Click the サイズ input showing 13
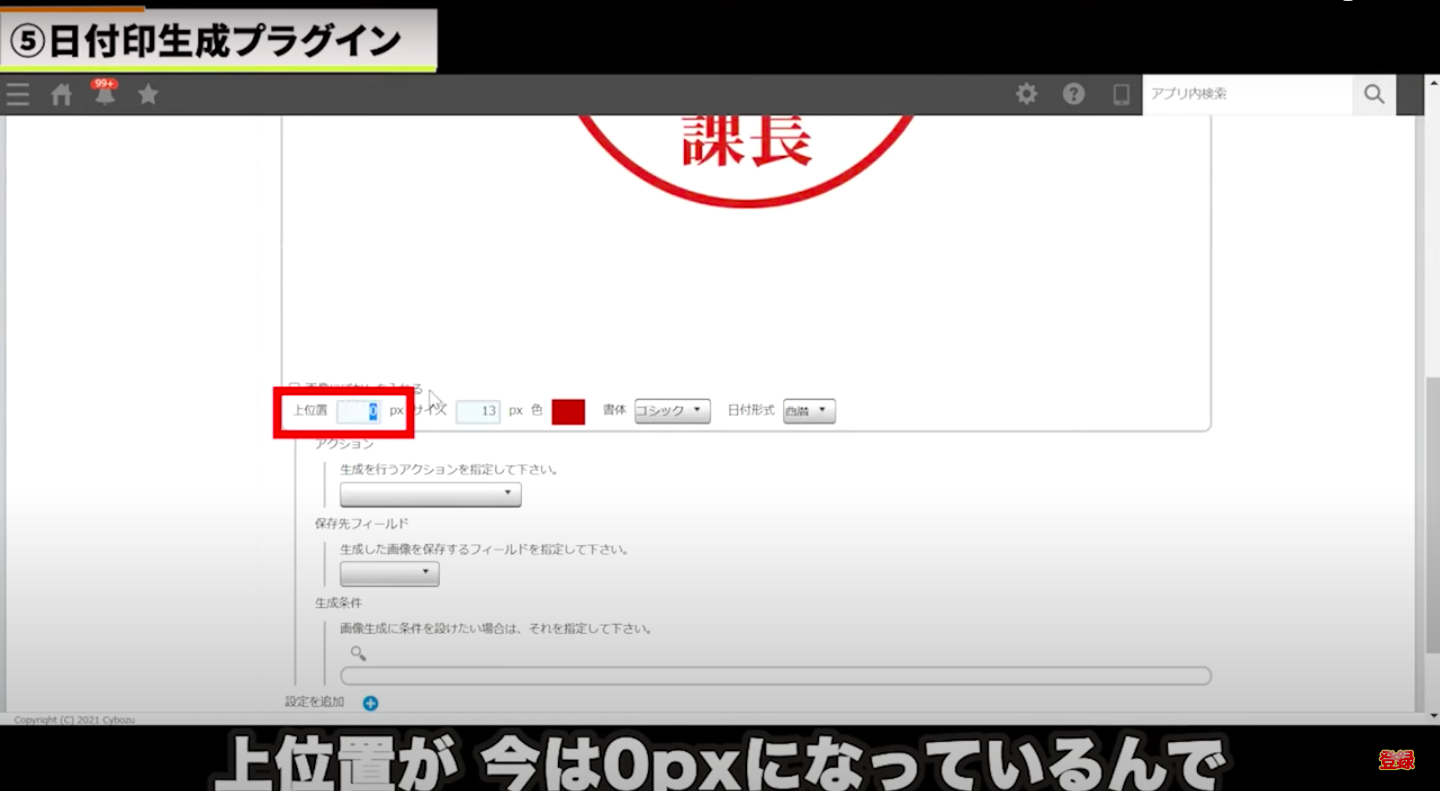Image resolution: width=1440 pixels, height=791 pixels. (477, 411)
